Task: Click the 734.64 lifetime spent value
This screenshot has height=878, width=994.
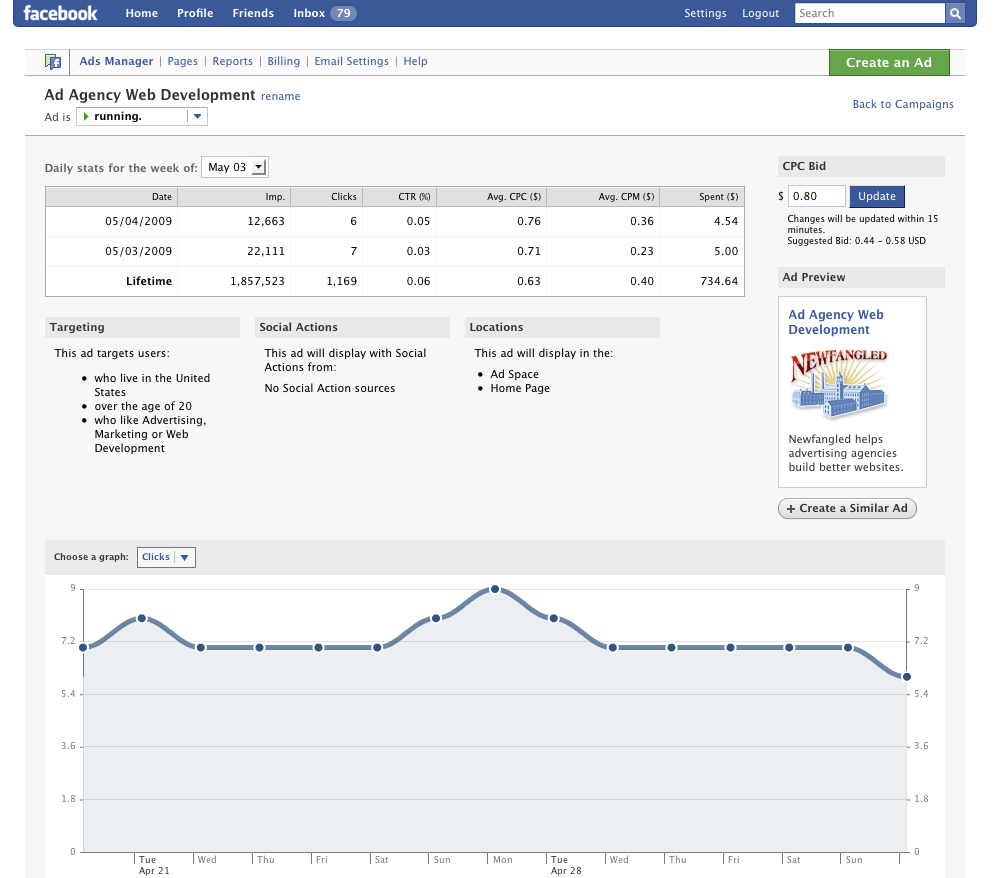Action: pyautogui.click(x=719, y=281)
